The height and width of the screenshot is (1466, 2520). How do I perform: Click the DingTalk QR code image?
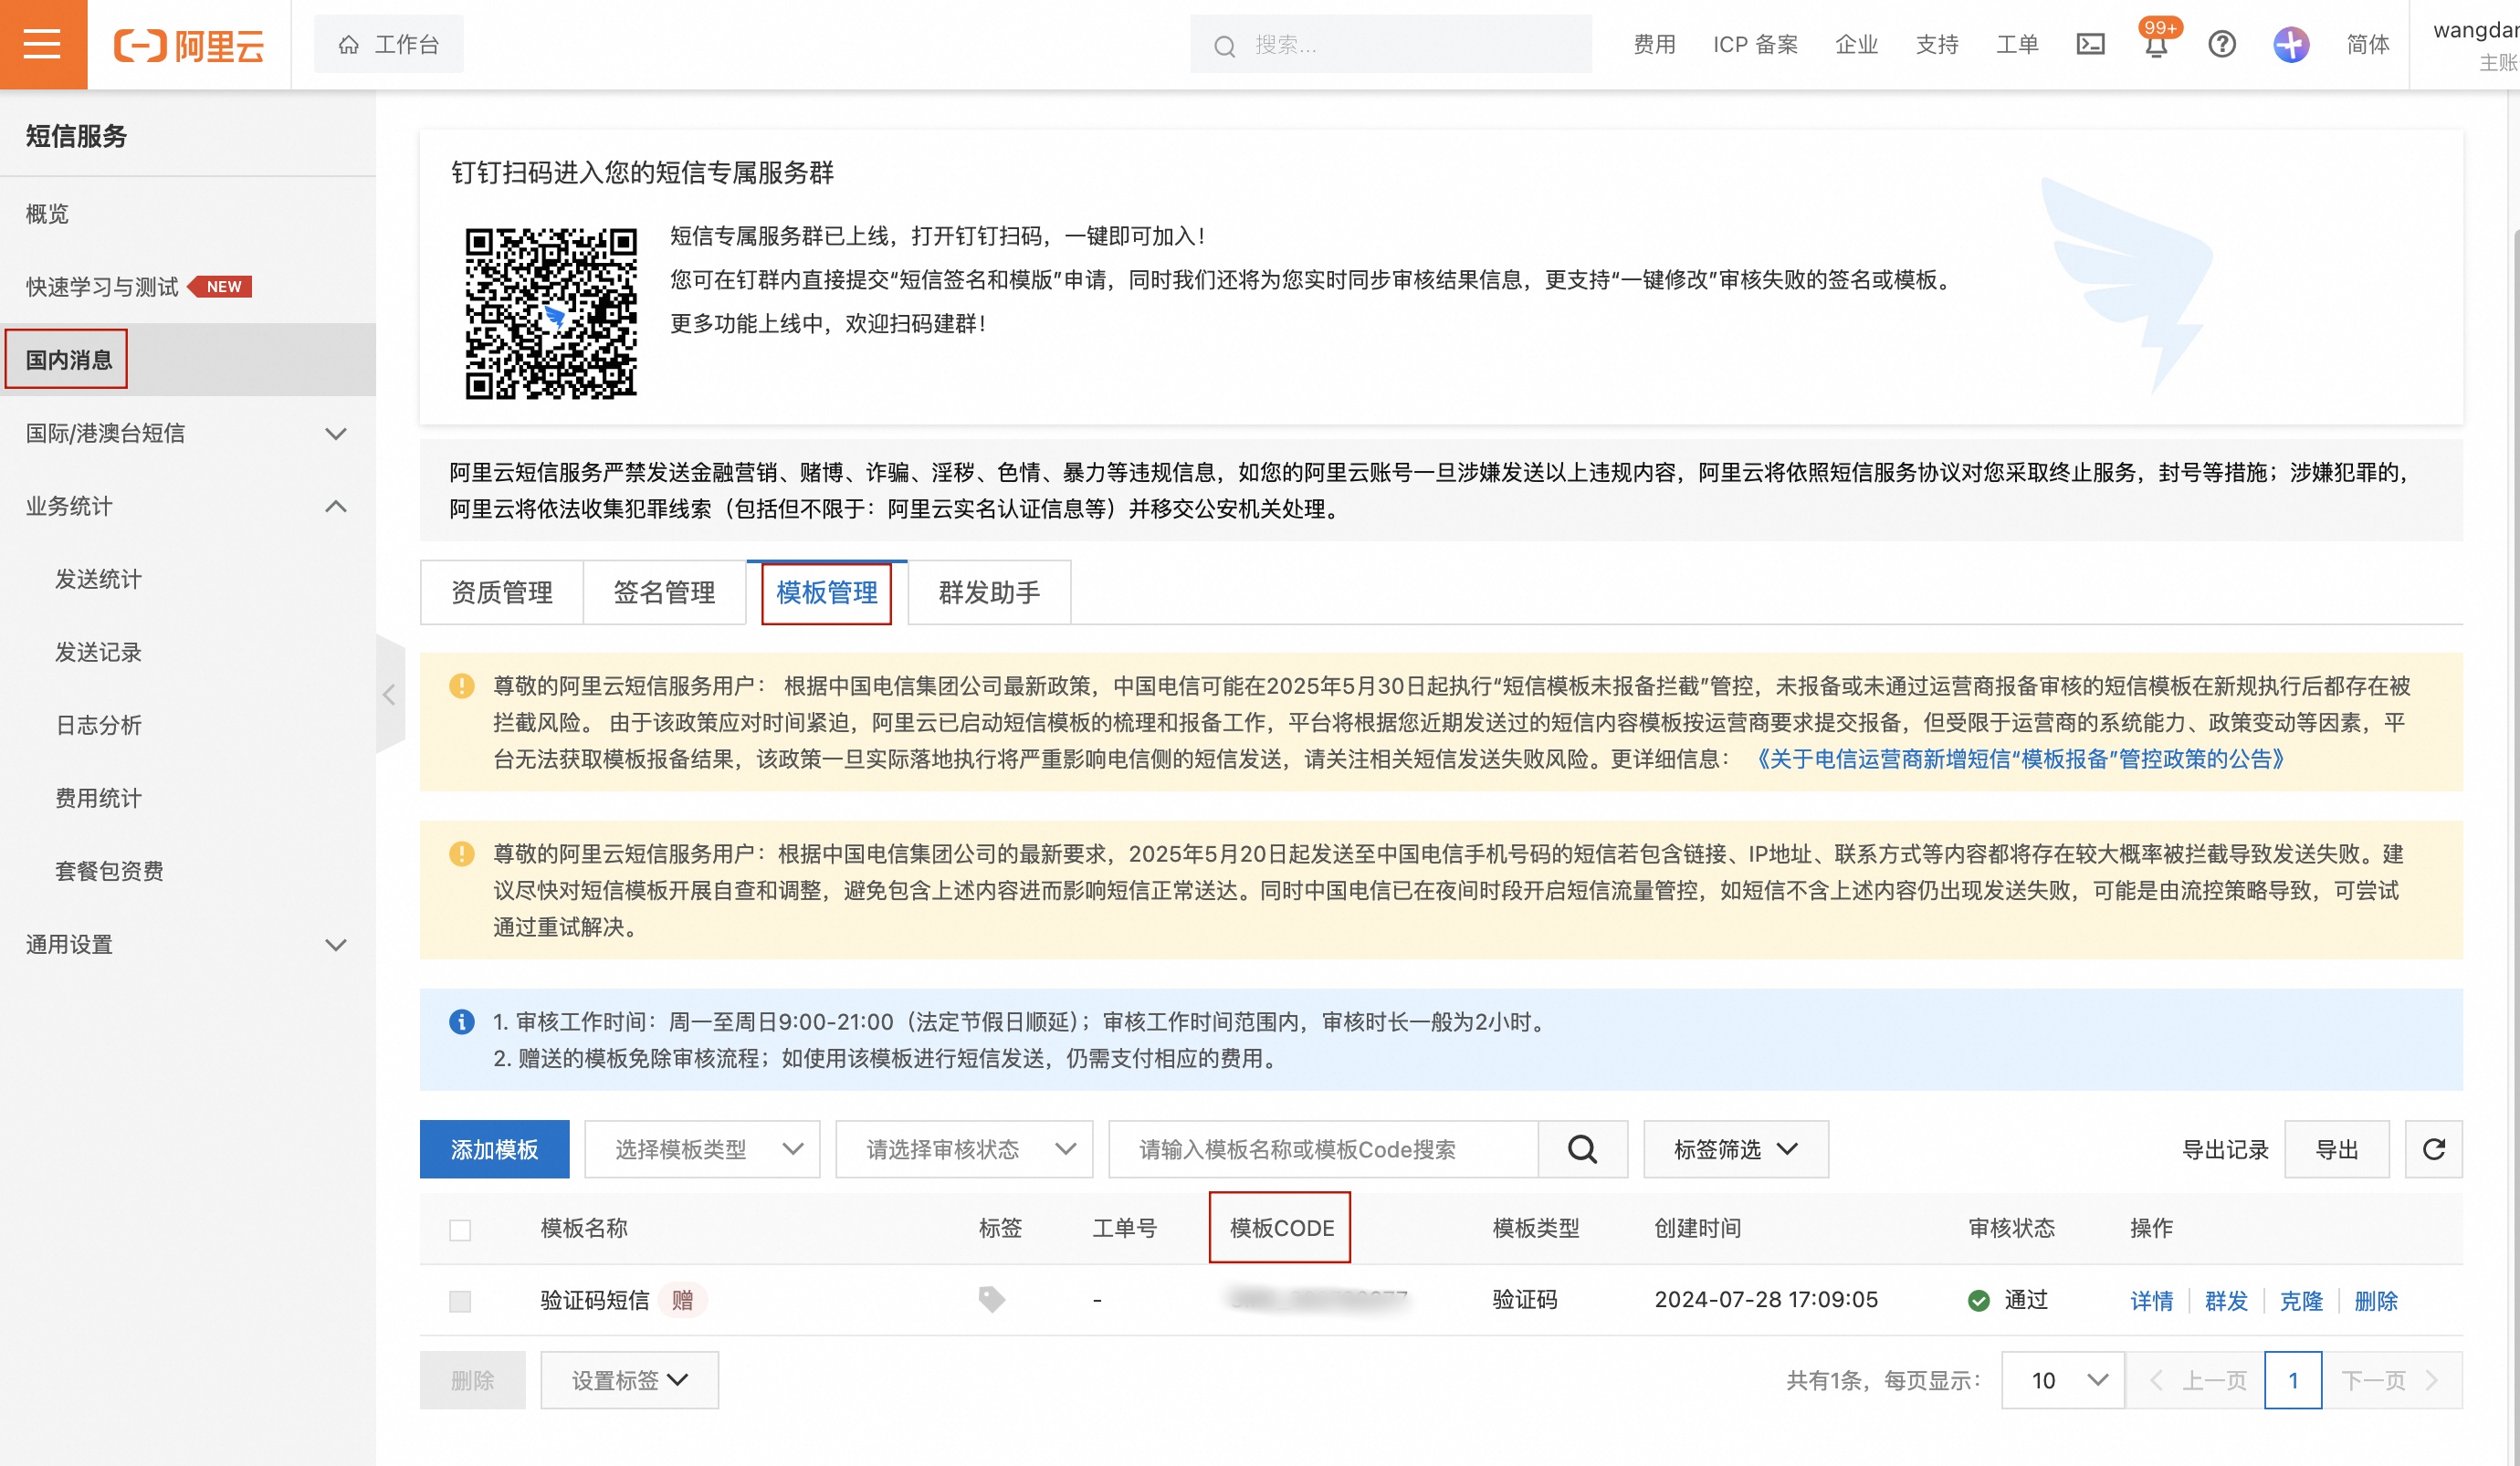[550, 313]
